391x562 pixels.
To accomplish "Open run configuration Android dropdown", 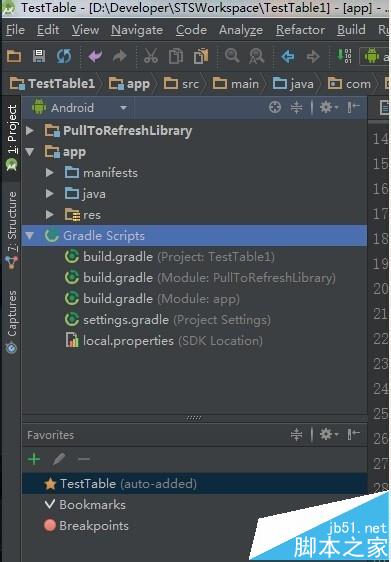I will (x=375, y=57).
